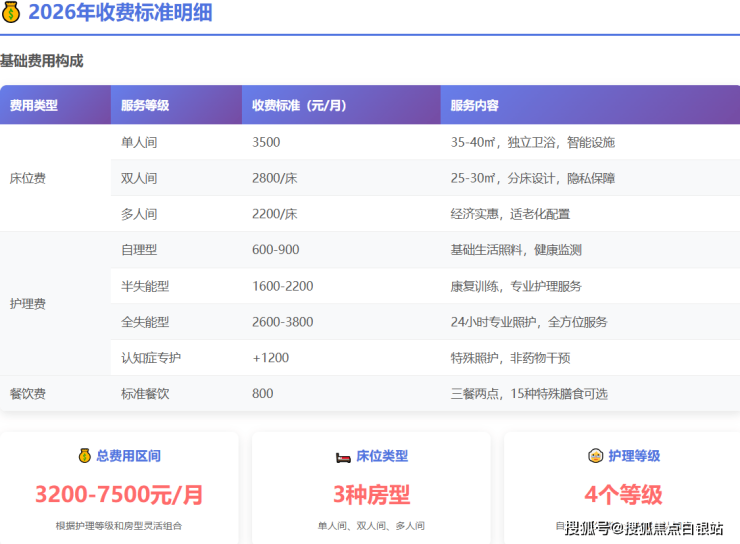Click the 床位费 category cell
This screenshot has width=740, height=544.
click(28, 179)
